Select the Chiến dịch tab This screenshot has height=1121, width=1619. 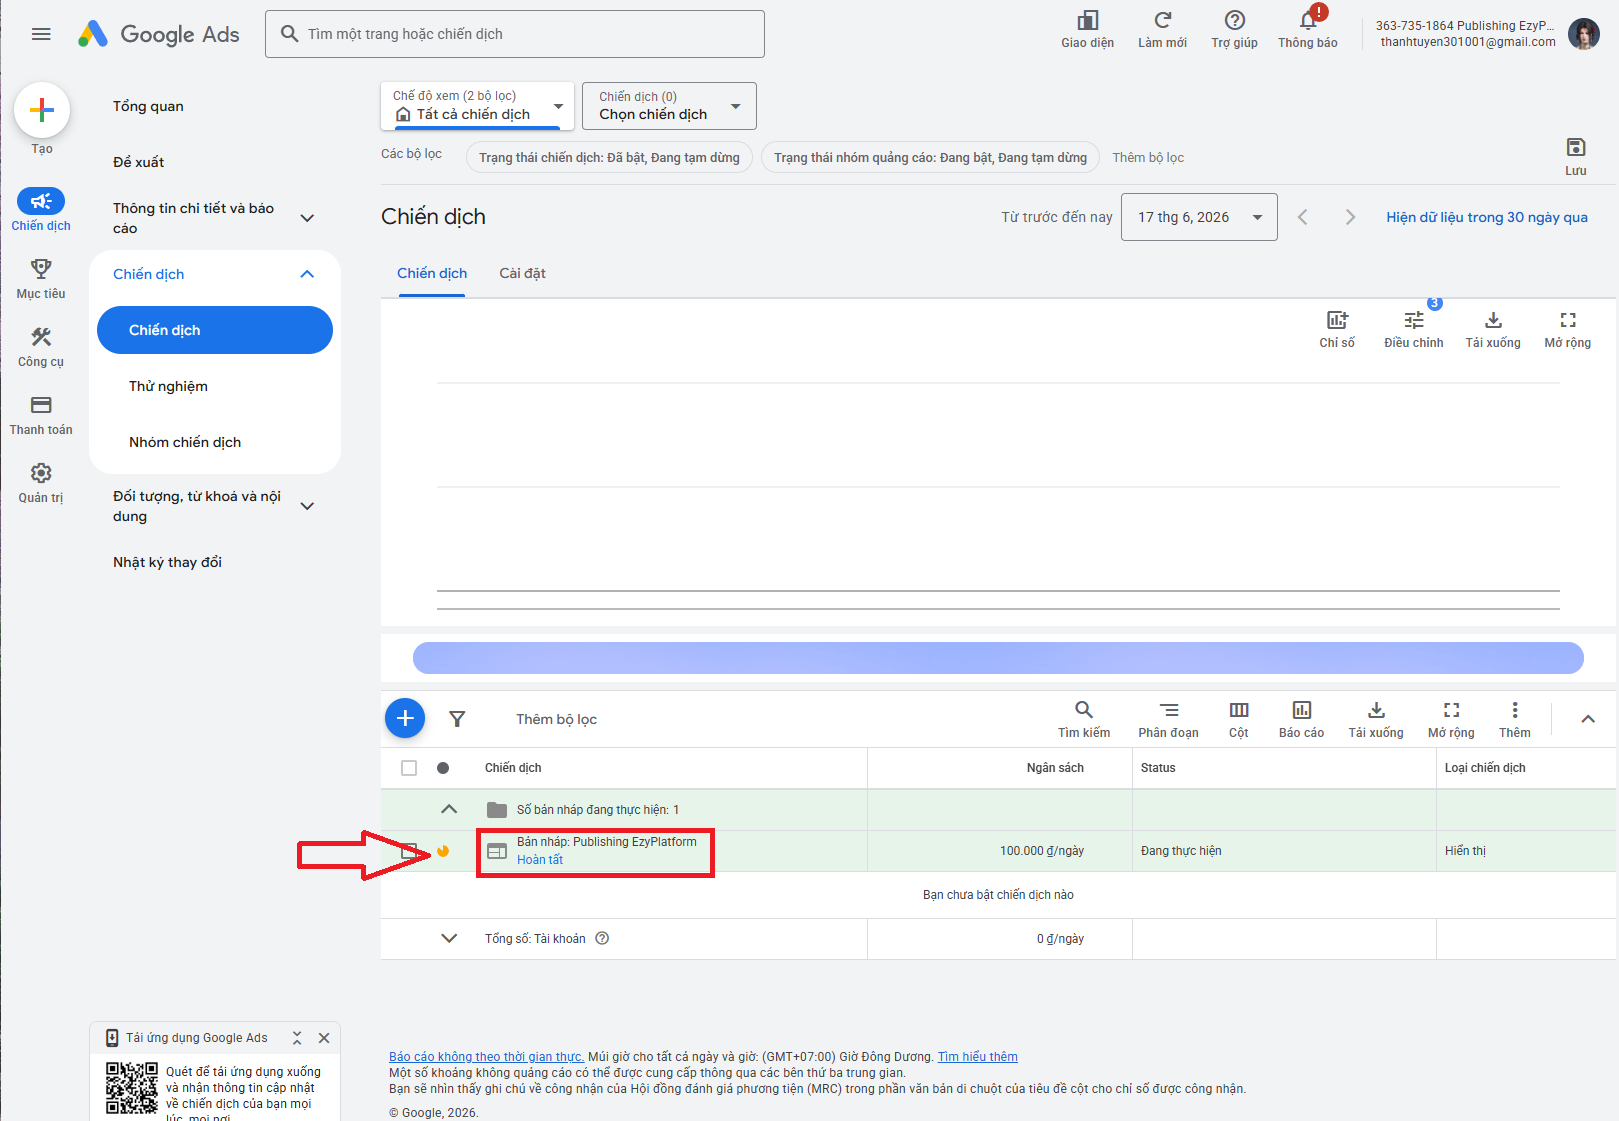tap(432, 273)
